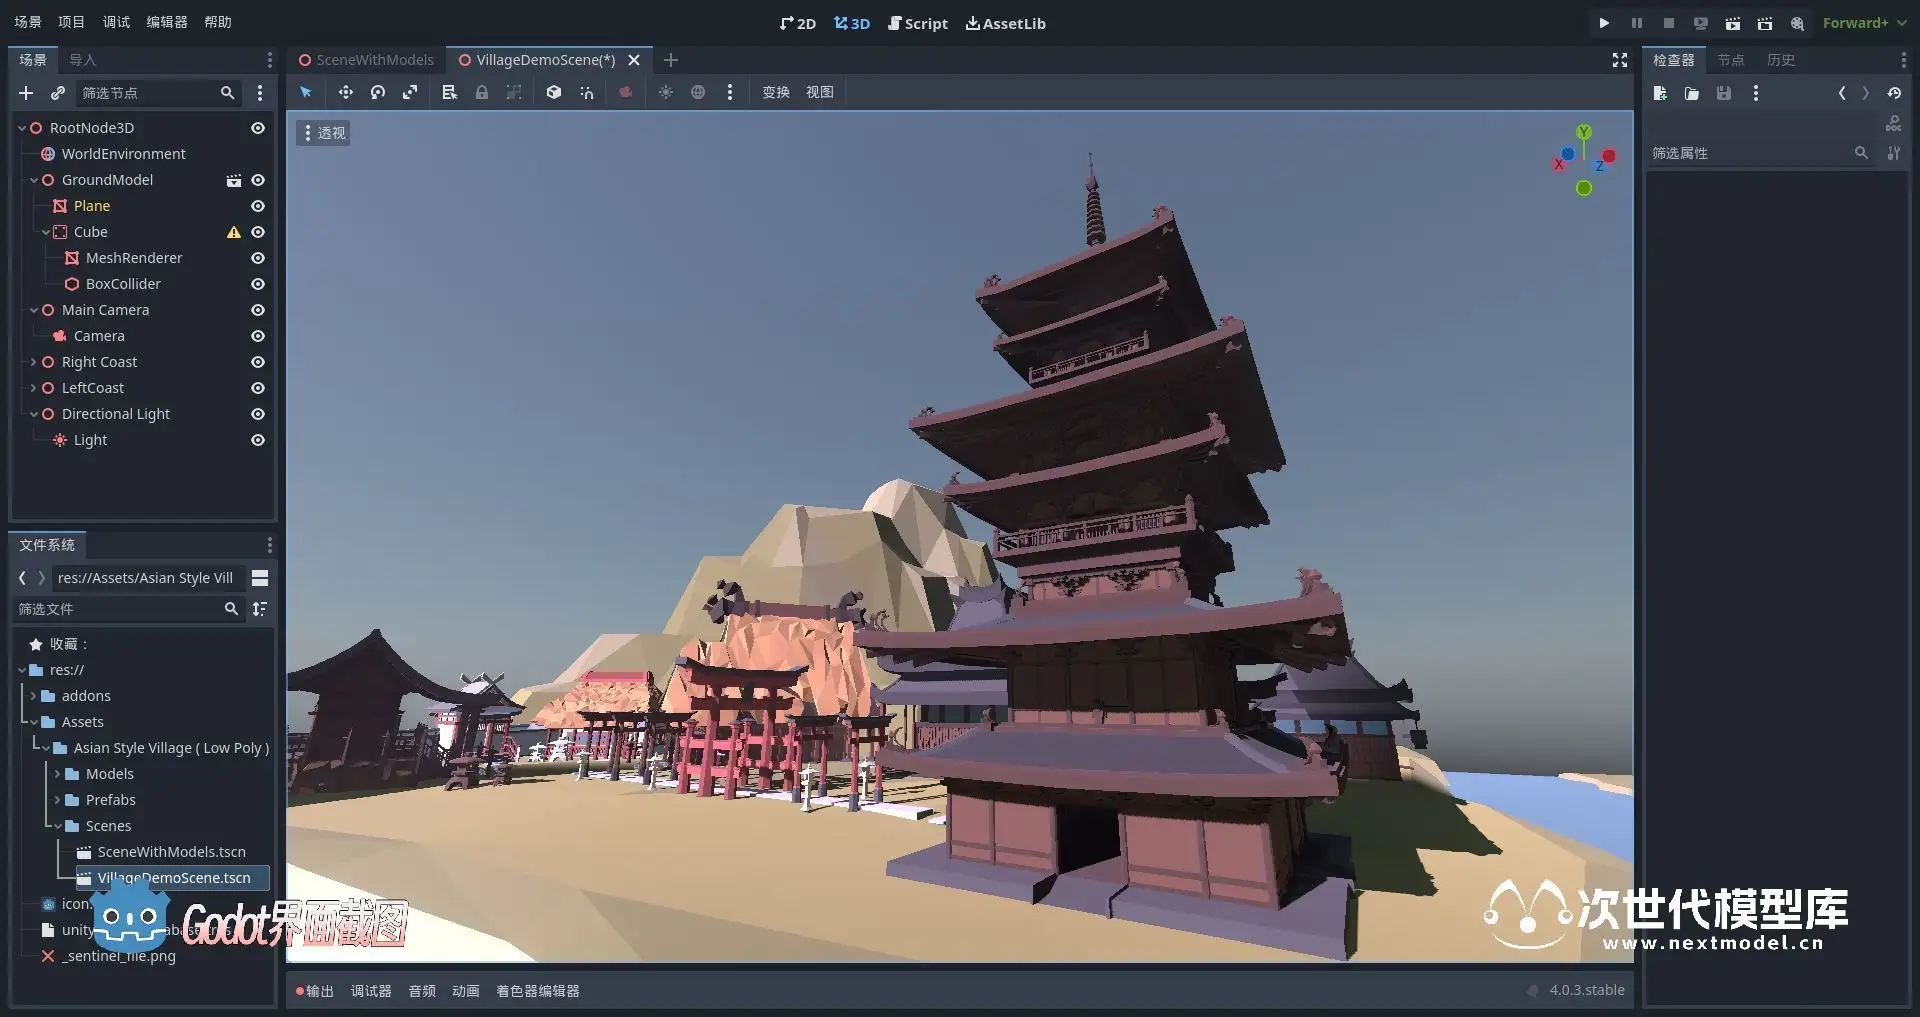
Task: Hide the Plane node using eye icon
Action: 257,206
